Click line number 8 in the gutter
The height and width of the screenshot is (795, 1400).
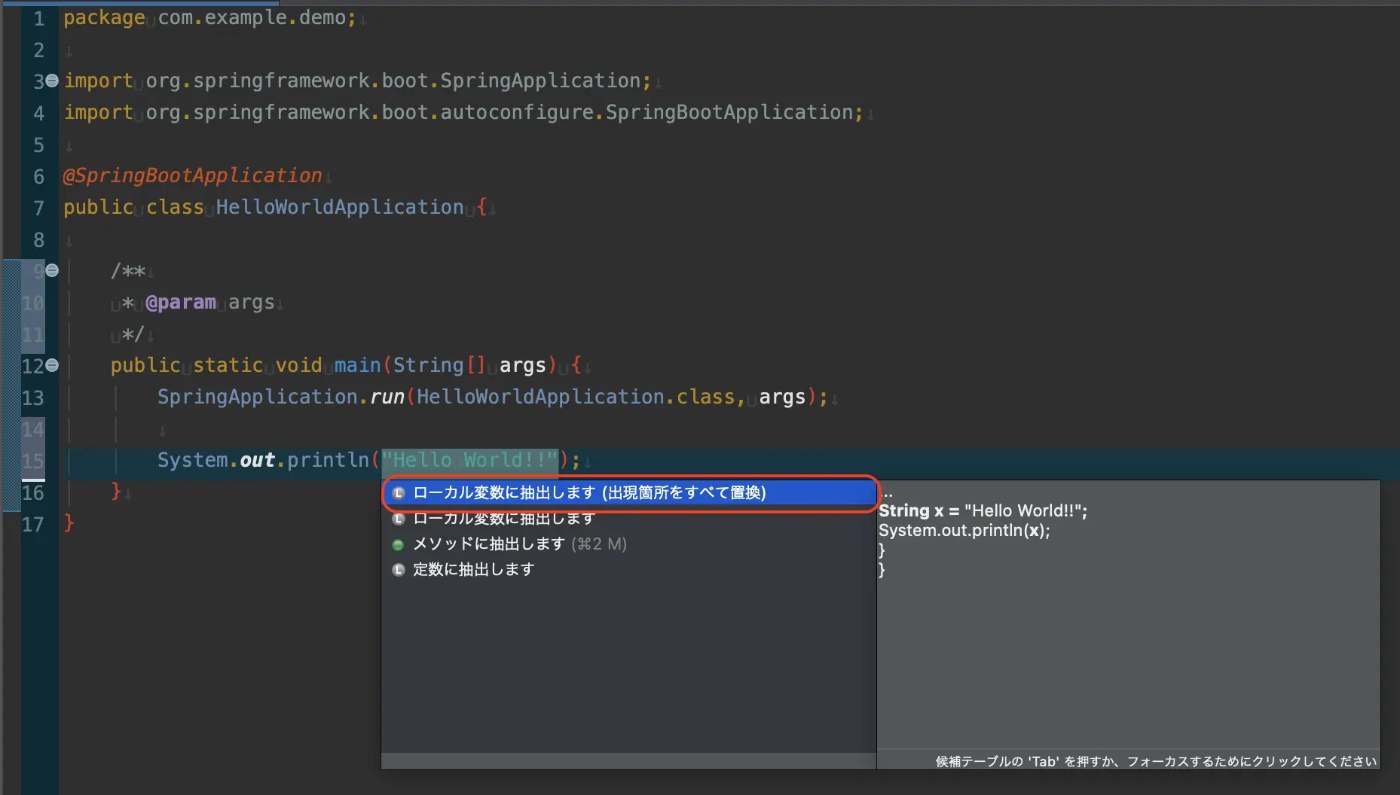pos(38,239)
